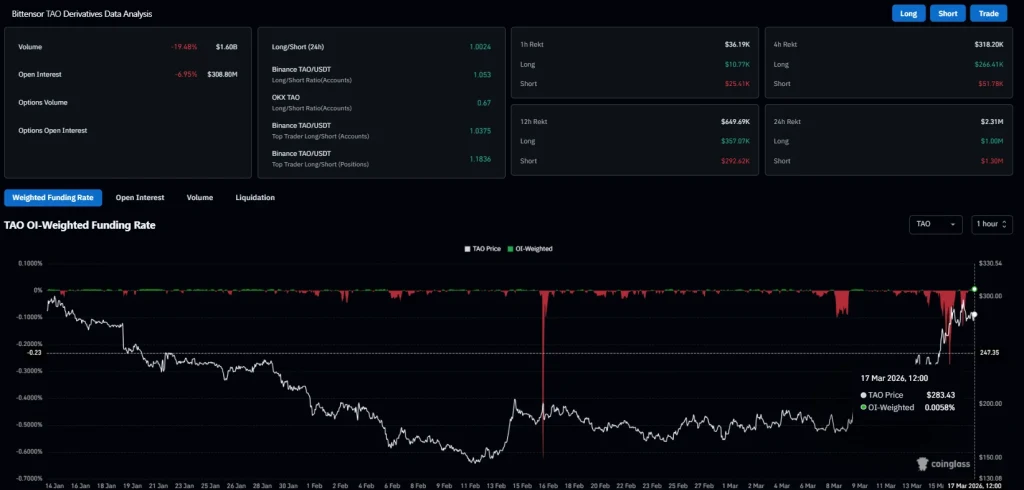
Task: Click the tooltip OI-Weighted value 0.0058%
Action: (x=940, y=407)
